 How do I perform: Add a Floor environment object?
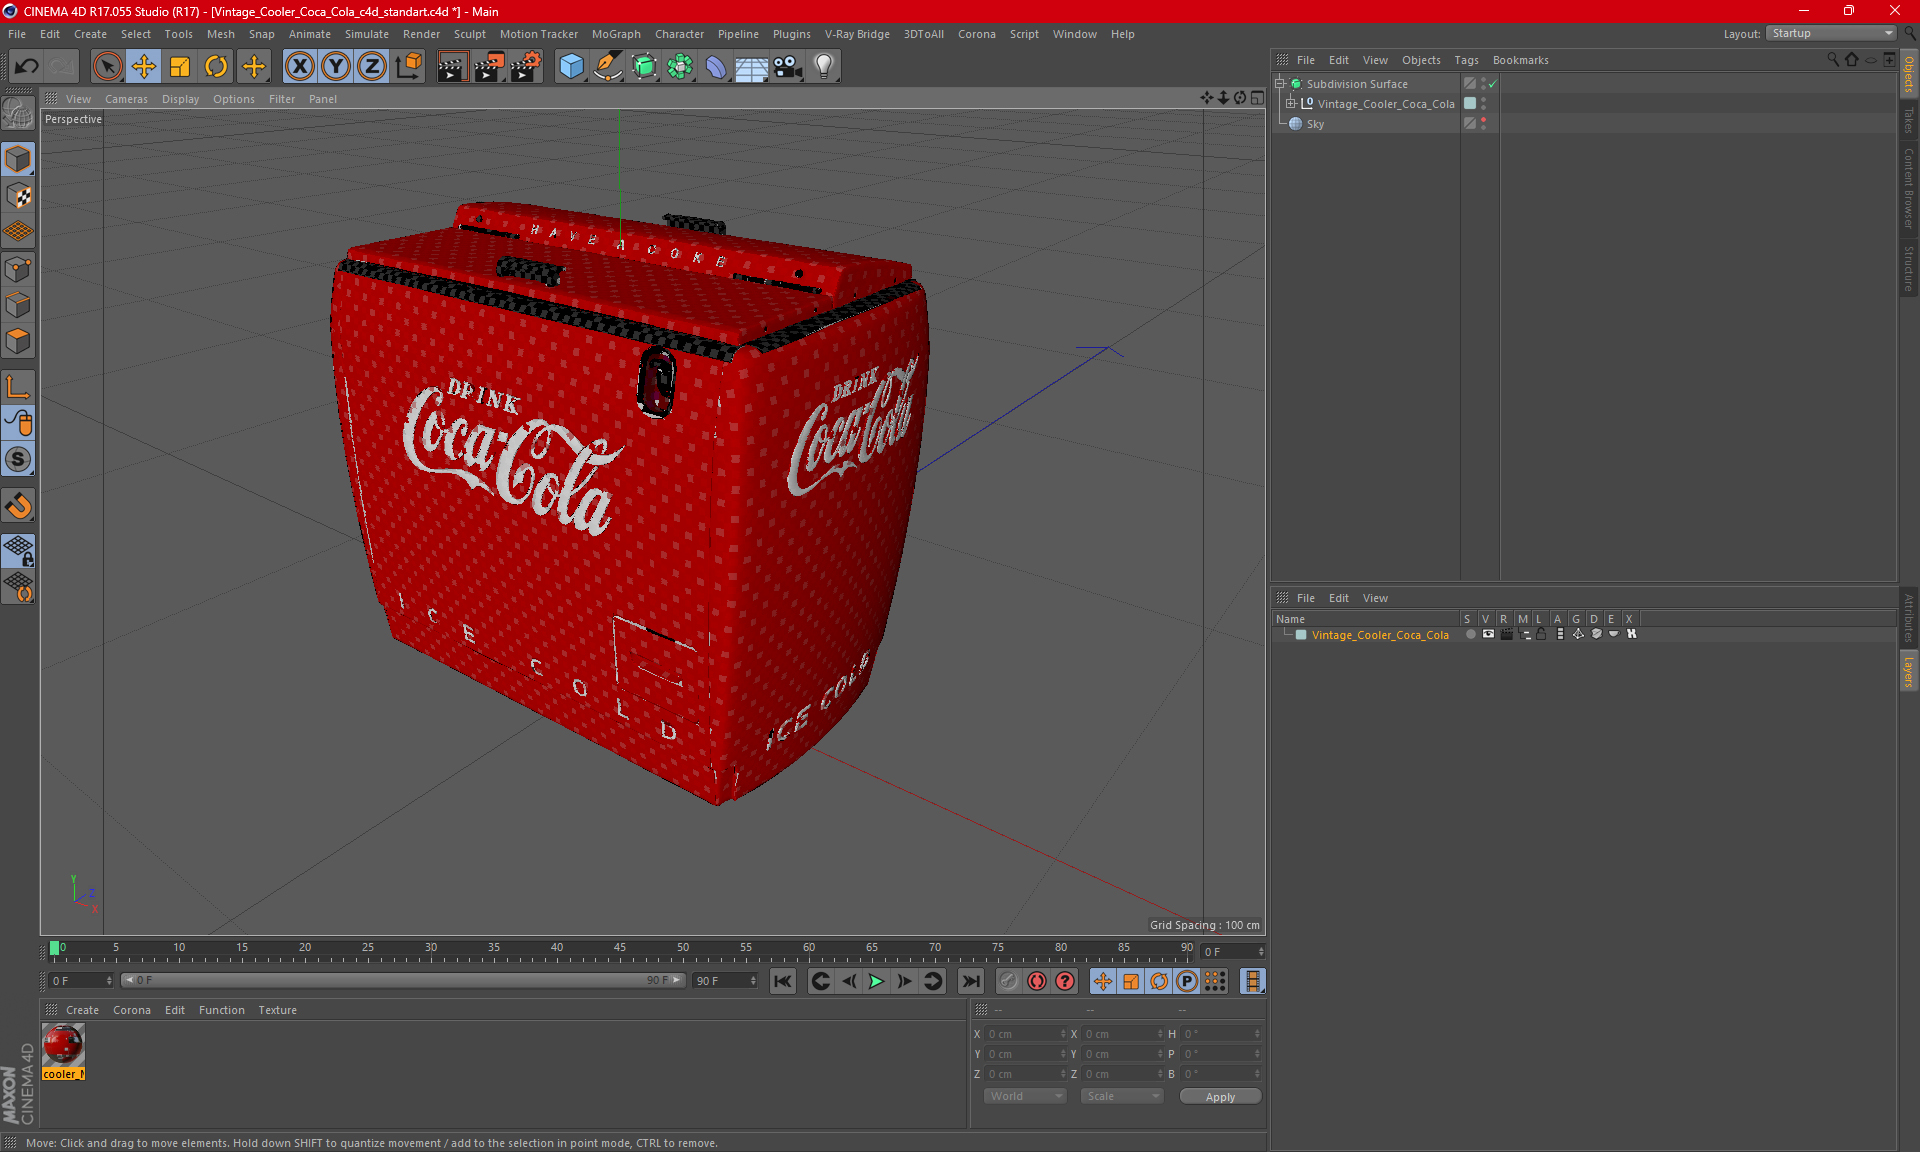[x=752, y=67]
